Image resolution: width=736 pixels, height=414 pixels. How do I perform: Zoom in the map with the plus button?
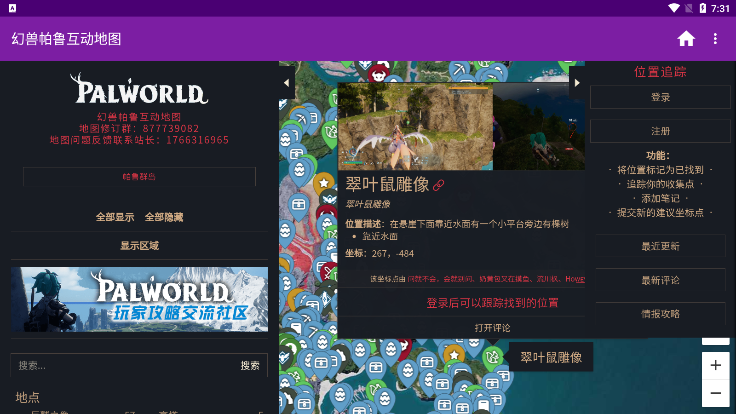coord(715,365)
